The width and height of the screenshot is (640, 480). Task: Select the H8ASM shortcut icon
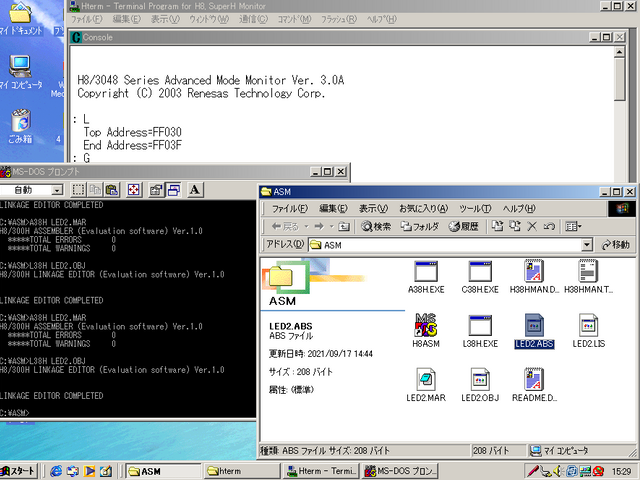tap(427, 329)
